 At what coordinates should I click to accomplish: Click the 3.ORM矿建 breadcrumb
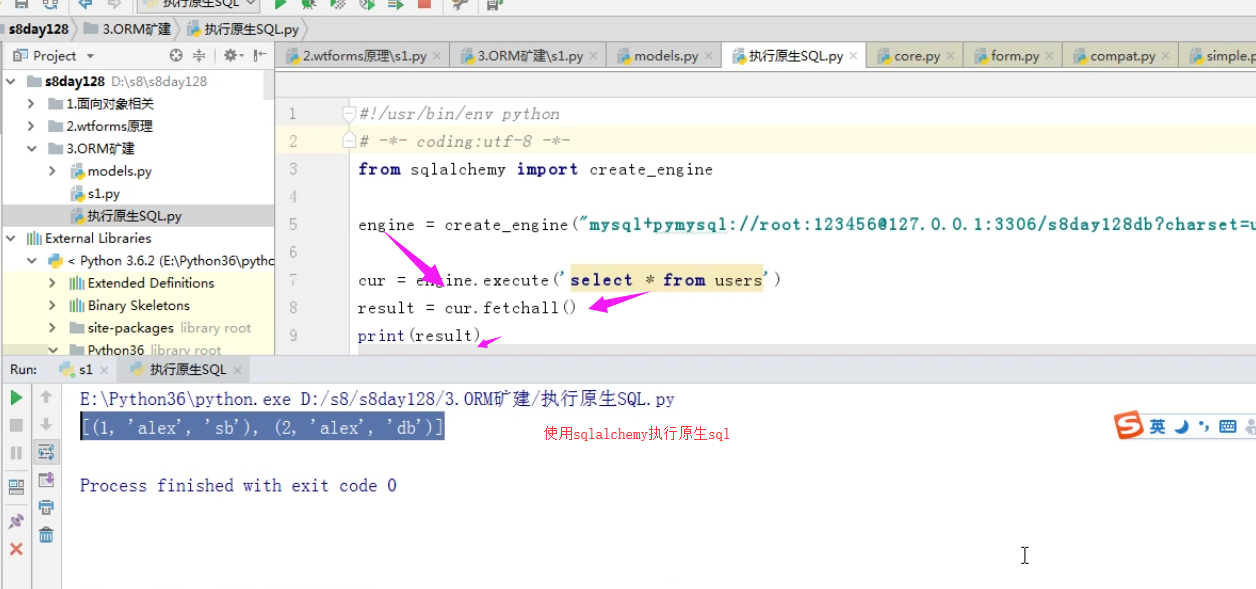point(128,29)
